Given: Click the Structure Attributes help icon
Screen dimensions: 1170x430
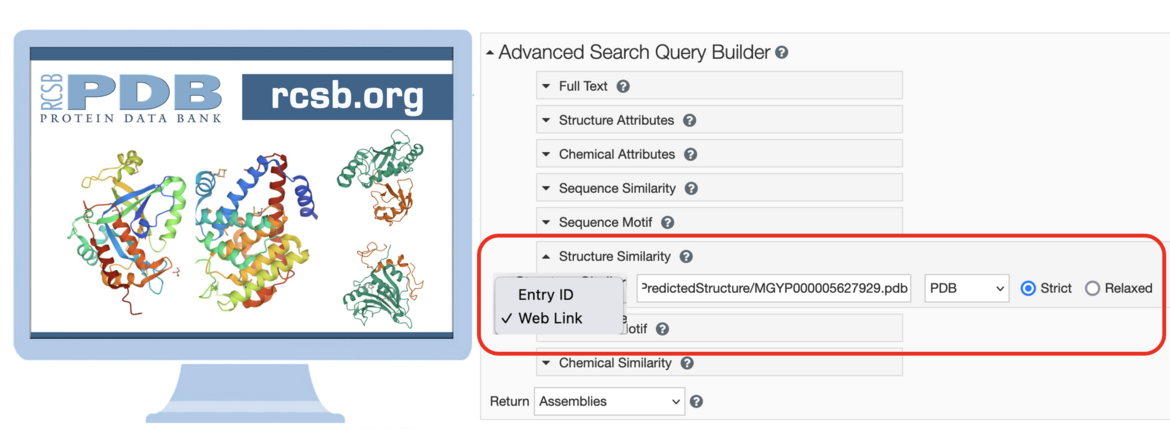Looking at the screenshot, I should [x=689, y=120].
